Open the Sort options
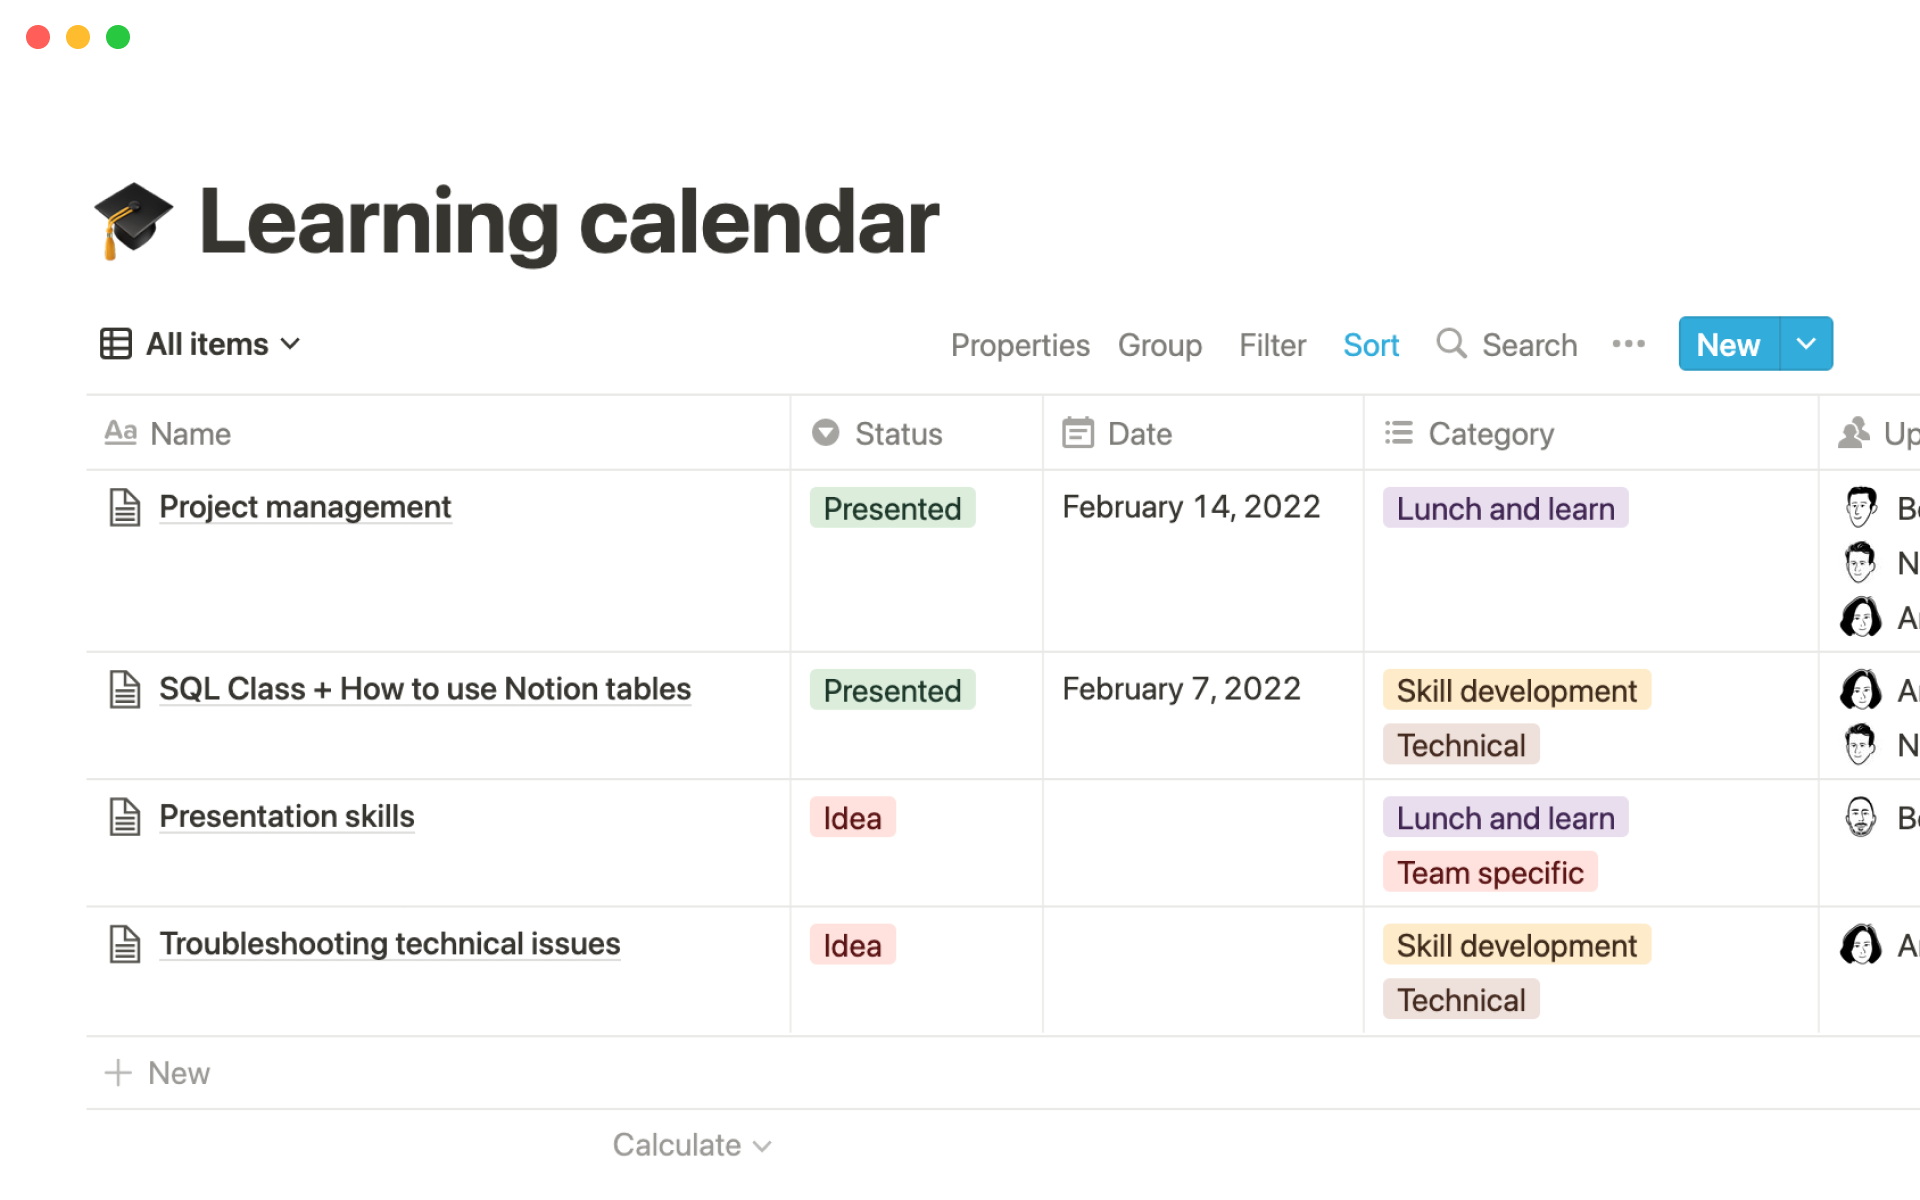1920x1200 pixels. pyautogui.click(x=1370, y=345)
